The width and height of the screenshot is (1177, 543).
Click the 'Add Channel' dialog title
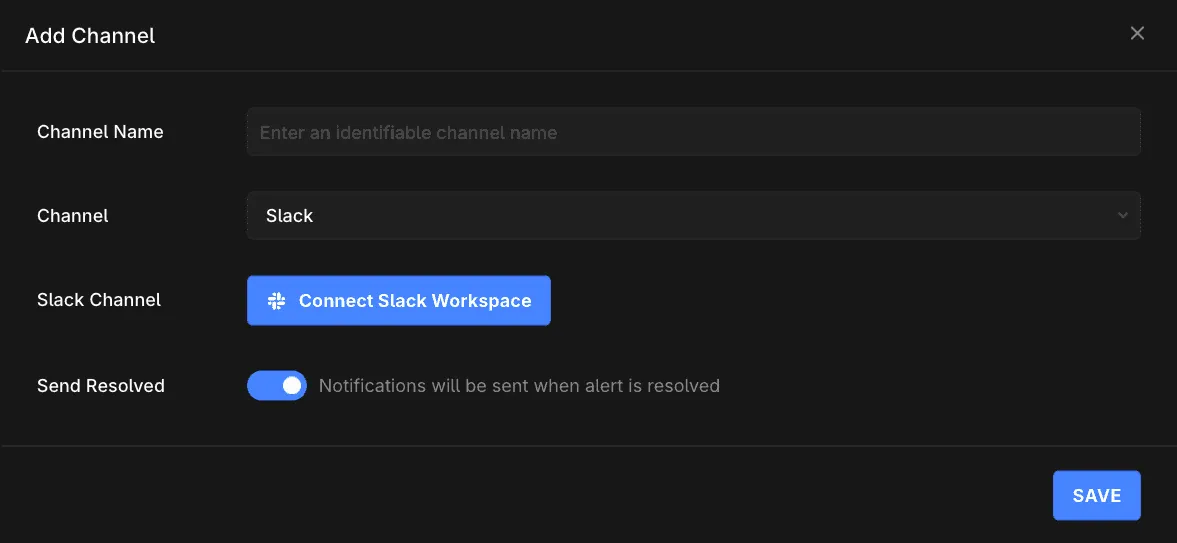(x=90, y=35)
